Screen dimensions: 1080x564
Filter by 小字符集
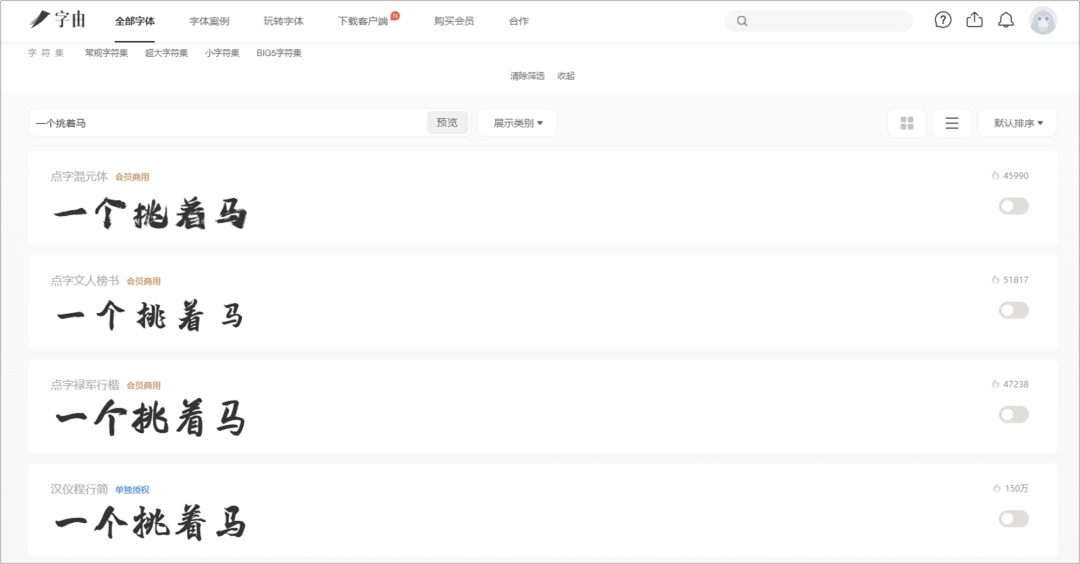click(222, 53)
